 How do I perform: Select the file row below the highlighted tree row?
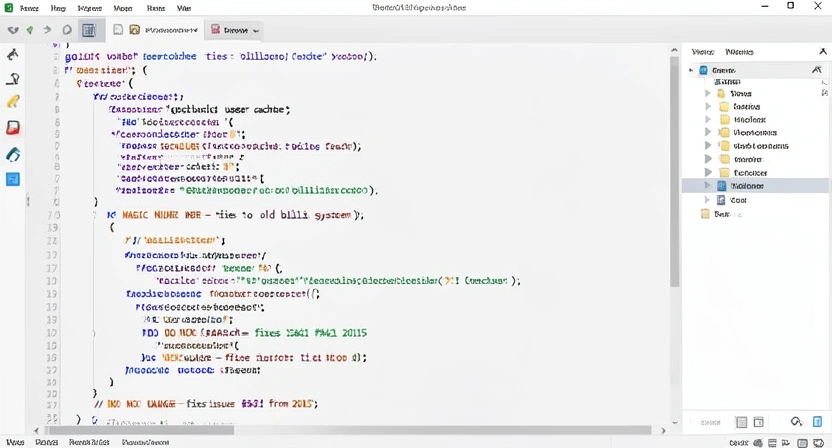pos(756,200)
